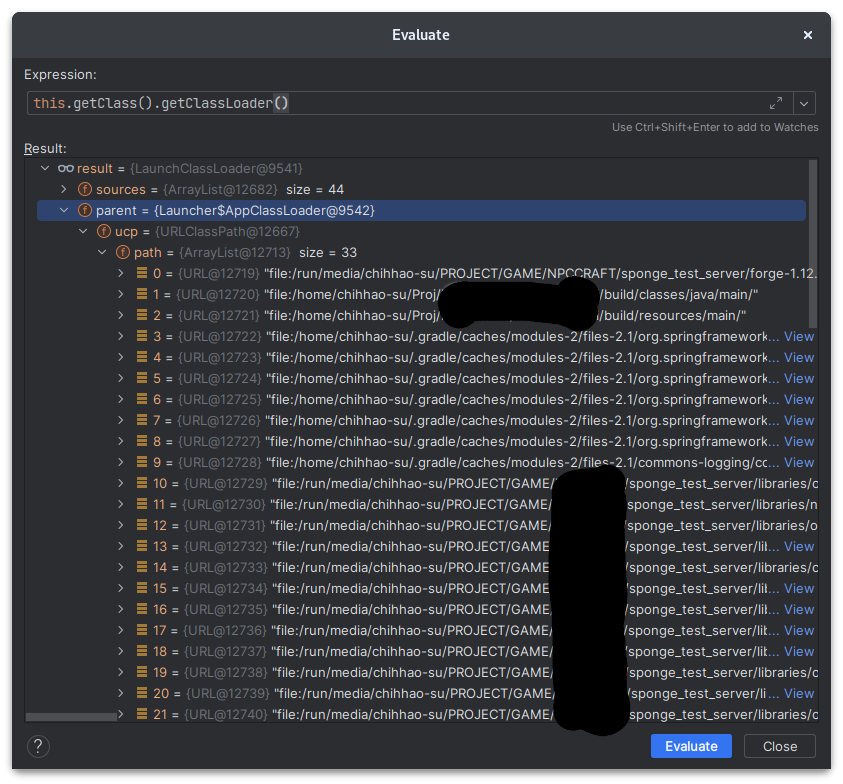843x784 pixels.
Task: Open View link for element 9
Action: click(799, 462)
